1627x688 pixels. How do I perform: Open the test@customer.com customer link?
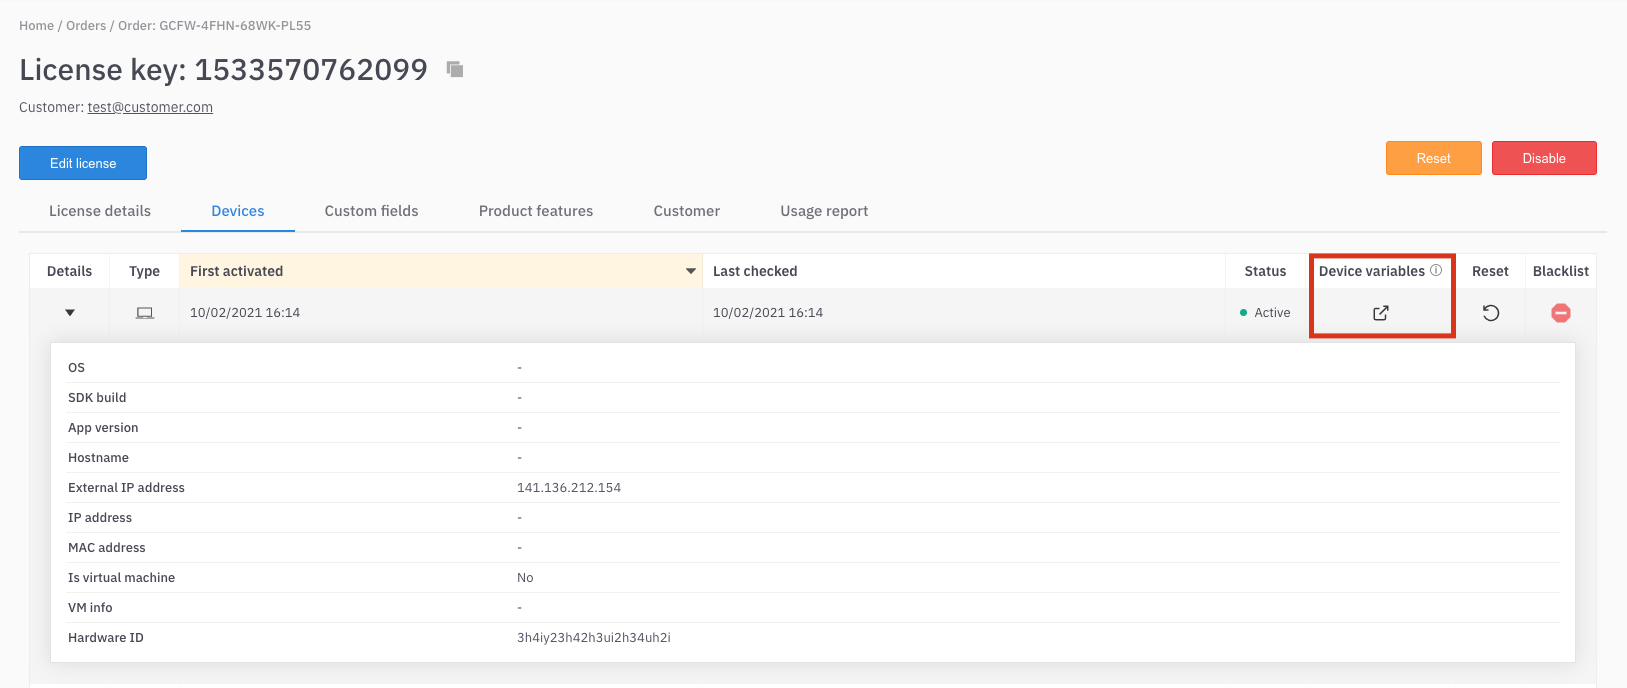tap(150, 107)
